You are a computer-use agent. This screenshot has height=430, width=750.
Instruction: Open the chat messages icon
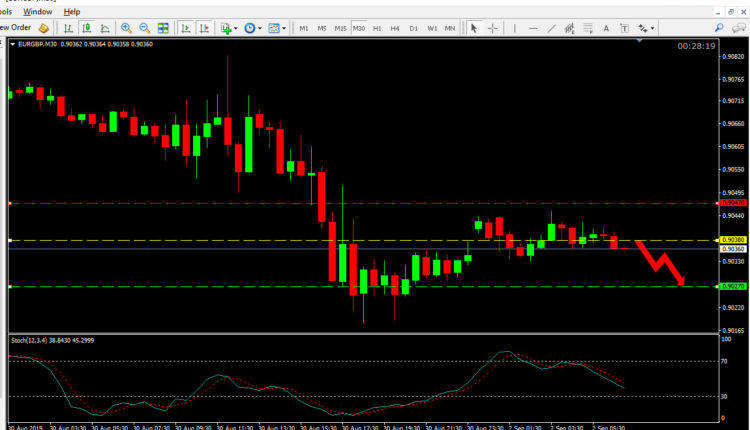[x=739, y=28]
